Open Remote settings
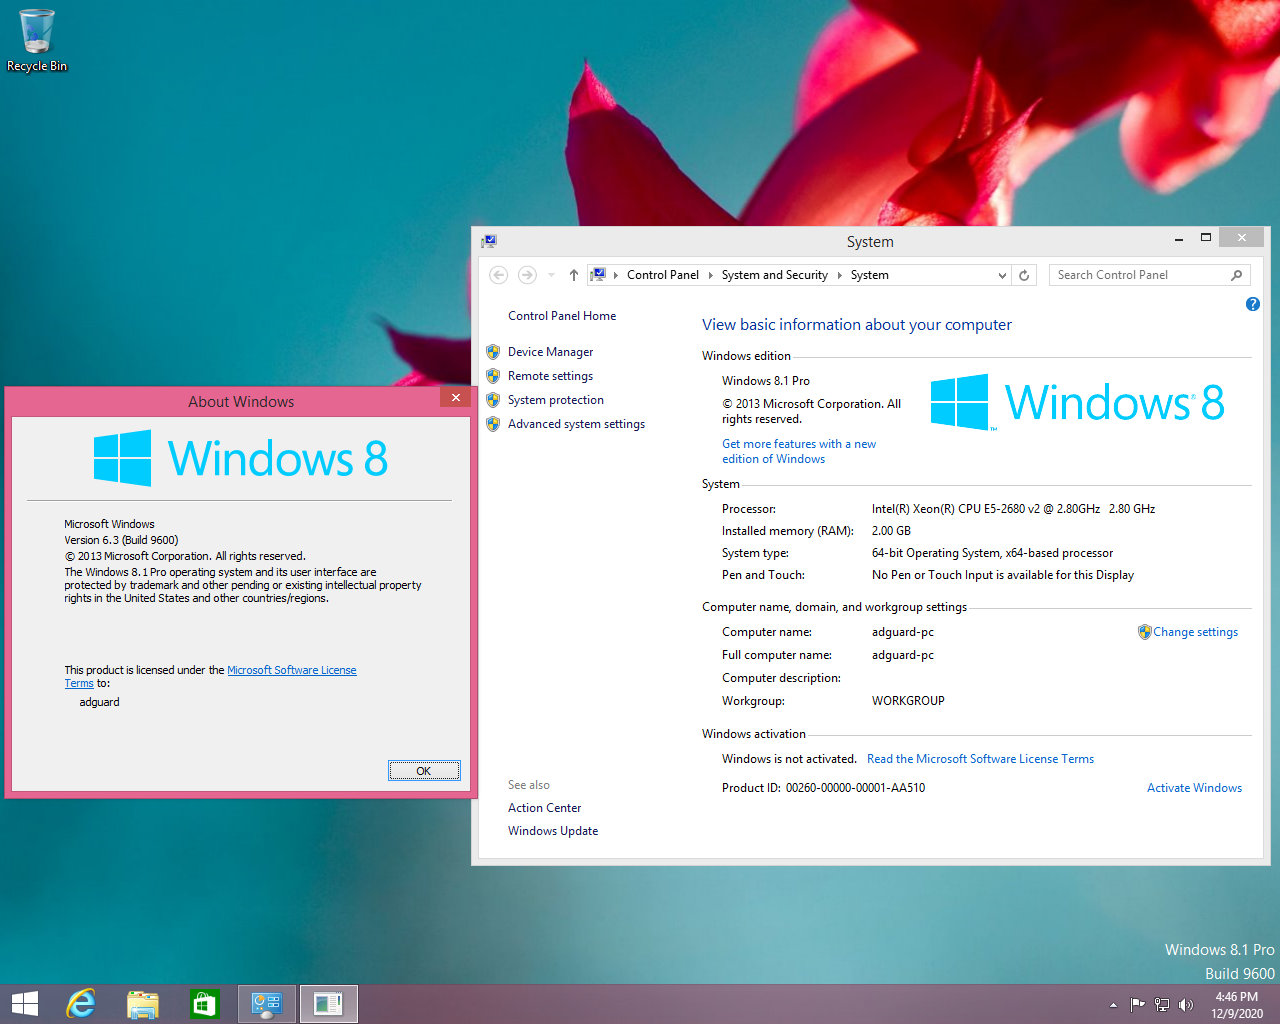Image resolution: width=1280 pixels, height=1024 pixels. (x=551, y=376)
